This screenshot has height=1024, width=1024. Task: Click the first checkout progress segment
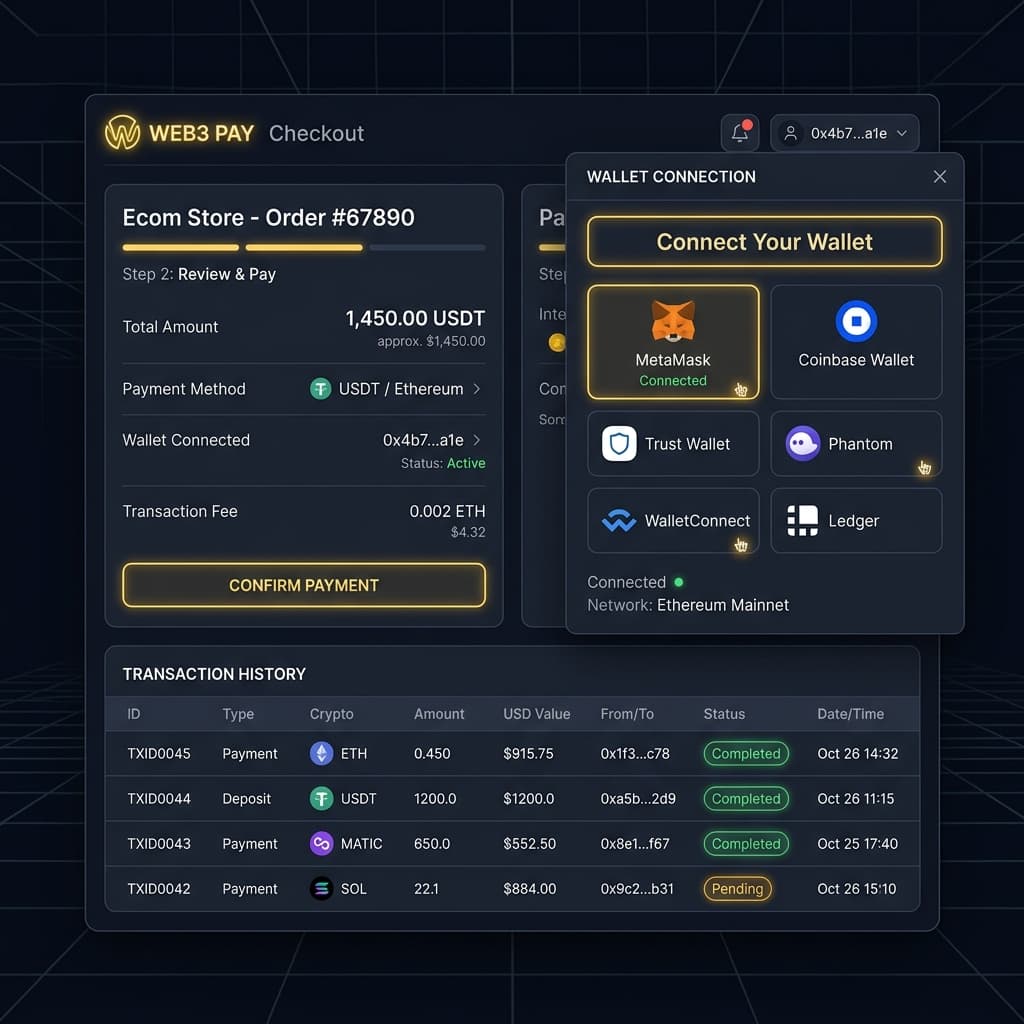[180, 248]
